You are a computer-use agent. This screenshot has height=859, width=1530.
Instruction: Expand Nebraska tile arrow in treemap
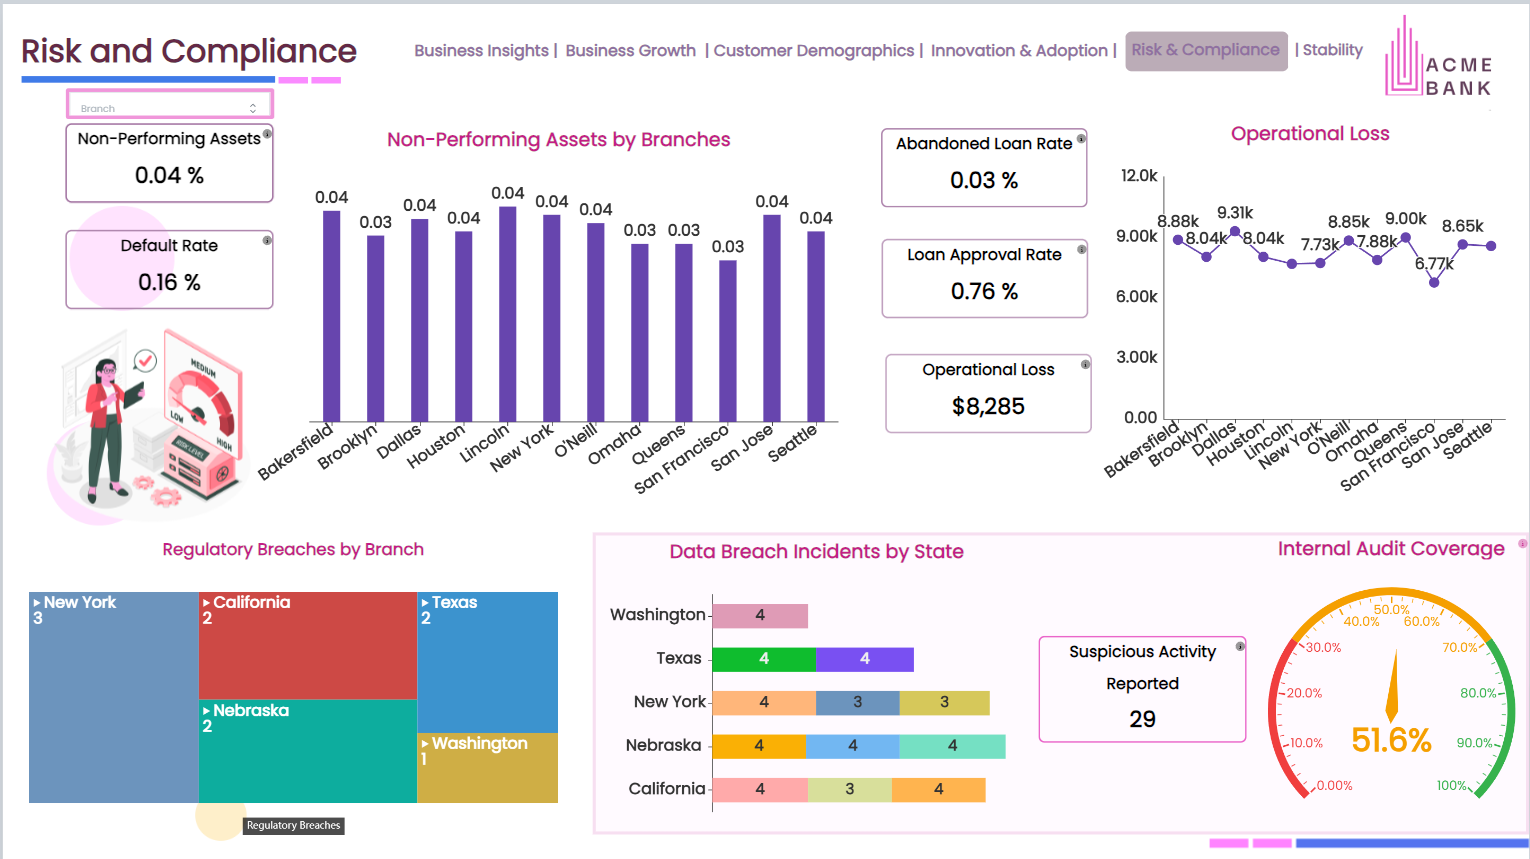(x=207, y=711)
